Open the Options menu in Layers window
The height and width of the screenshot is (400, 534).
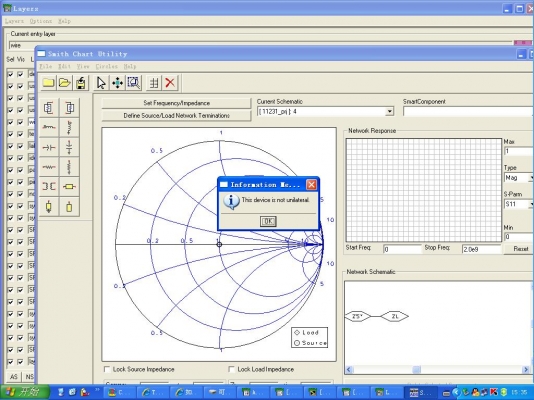41,21
